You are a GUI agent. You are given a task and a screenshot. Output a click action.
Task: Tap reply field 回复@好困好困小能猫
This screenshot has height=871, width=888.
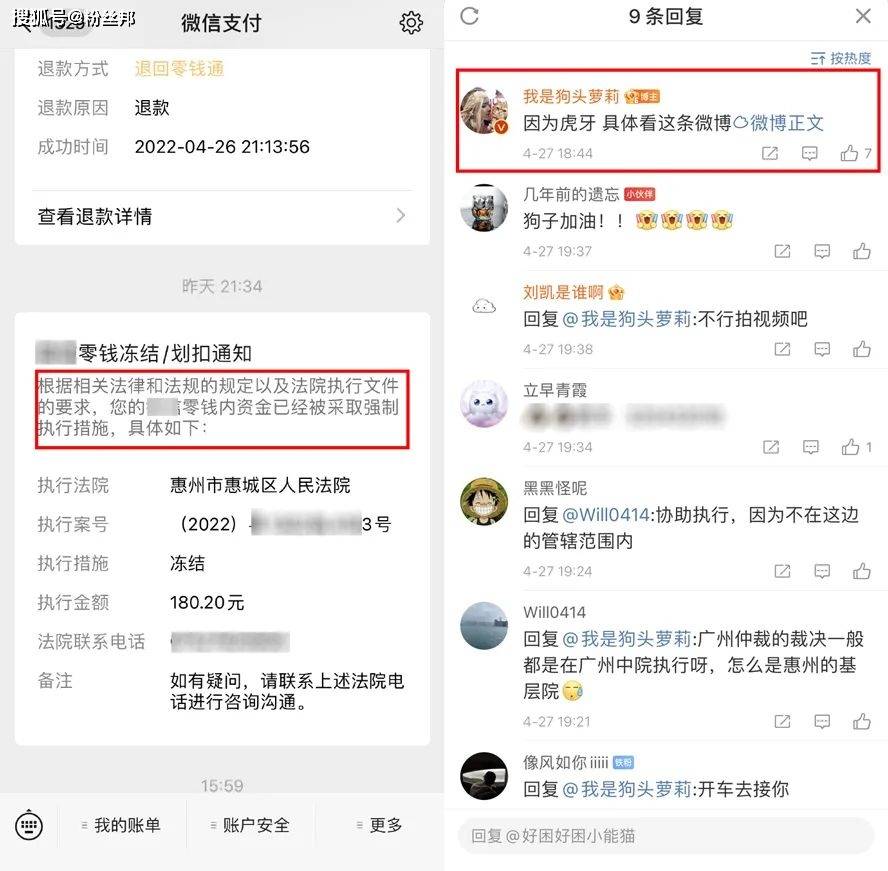coord(665,836)
